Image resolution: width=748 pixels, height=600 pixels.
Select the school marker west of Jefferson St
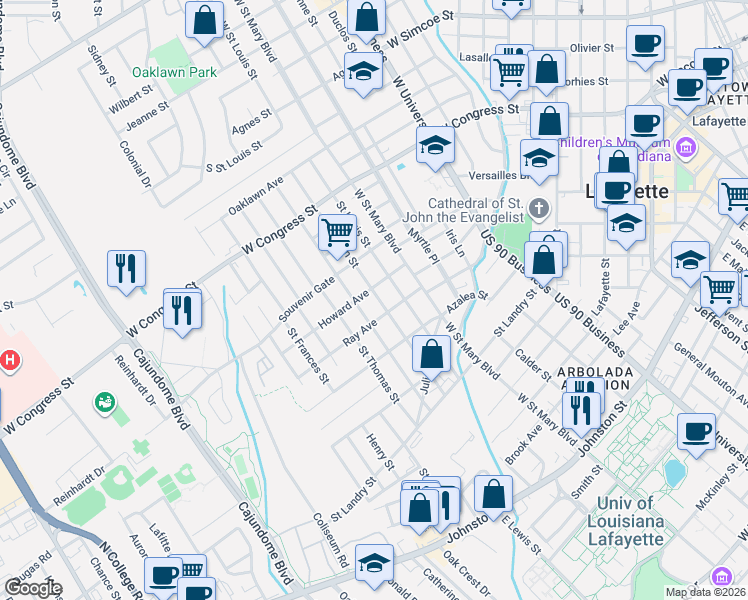[690, 262]
